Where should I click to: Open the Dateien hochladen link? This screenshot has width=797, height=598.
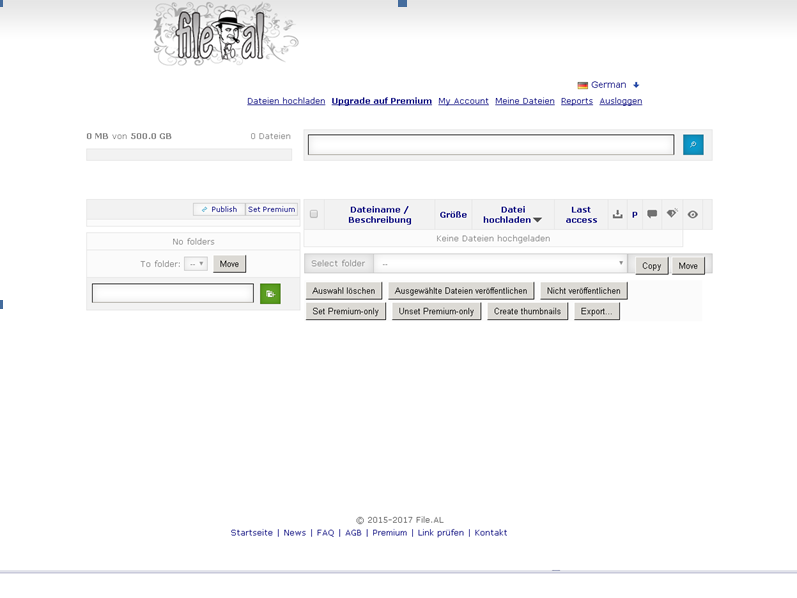pyautogui.click(x=286, y=101)
